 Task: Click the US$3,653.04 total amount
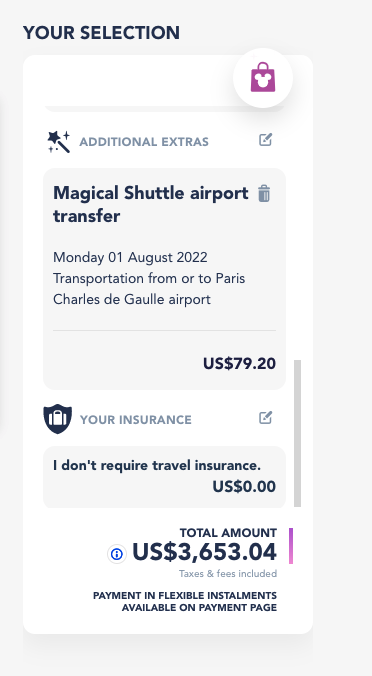point(204,553)
